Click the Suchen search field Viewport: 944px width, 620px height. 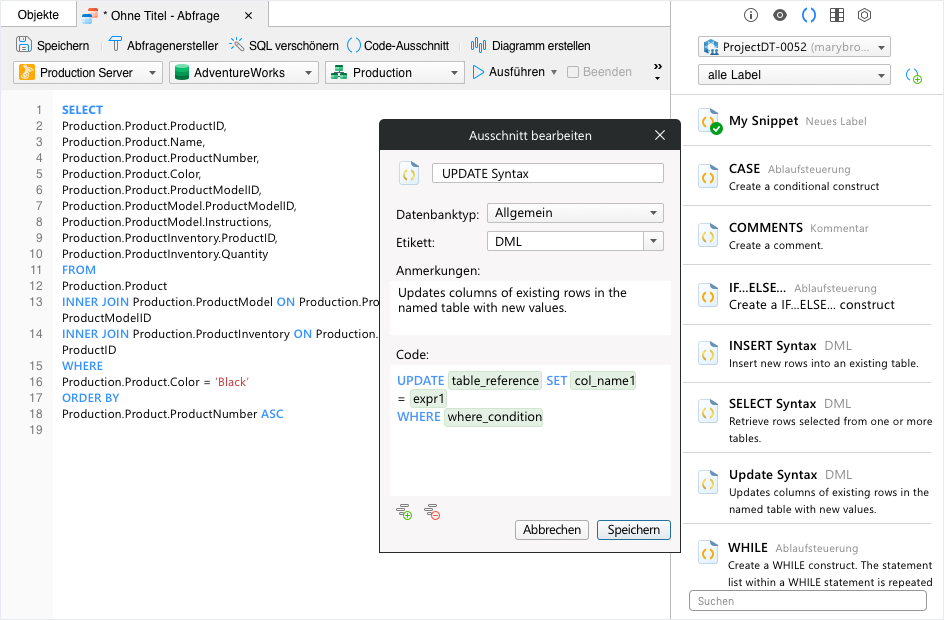(807, 601)
